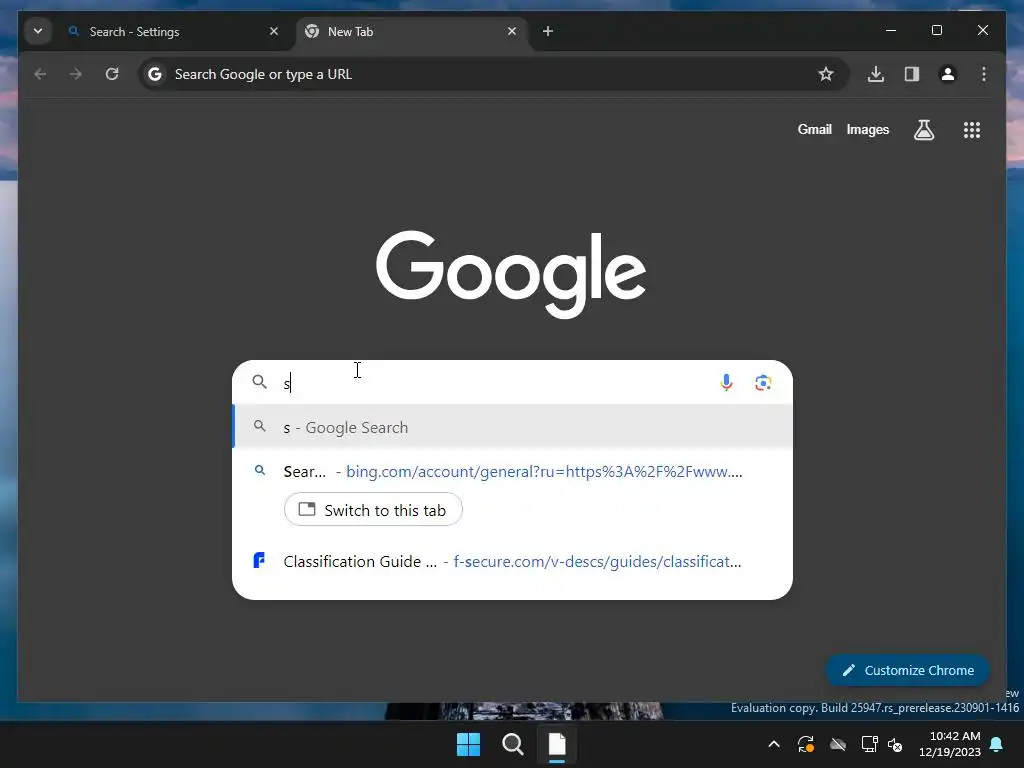Open the Chrome three-dot menu

pos(984,74)
